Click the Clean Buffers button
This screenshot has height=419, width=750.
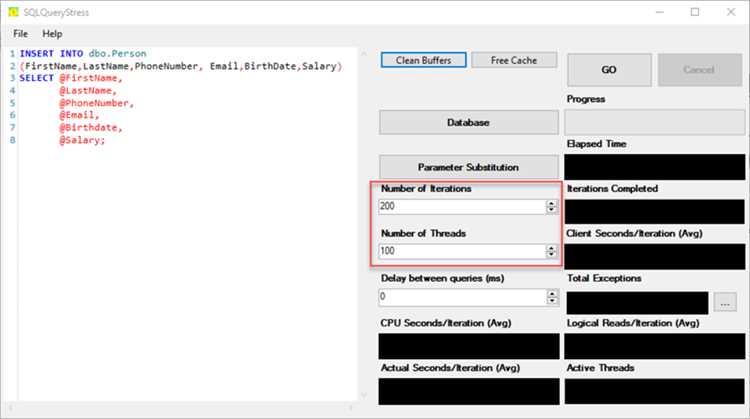pos(423,60)
